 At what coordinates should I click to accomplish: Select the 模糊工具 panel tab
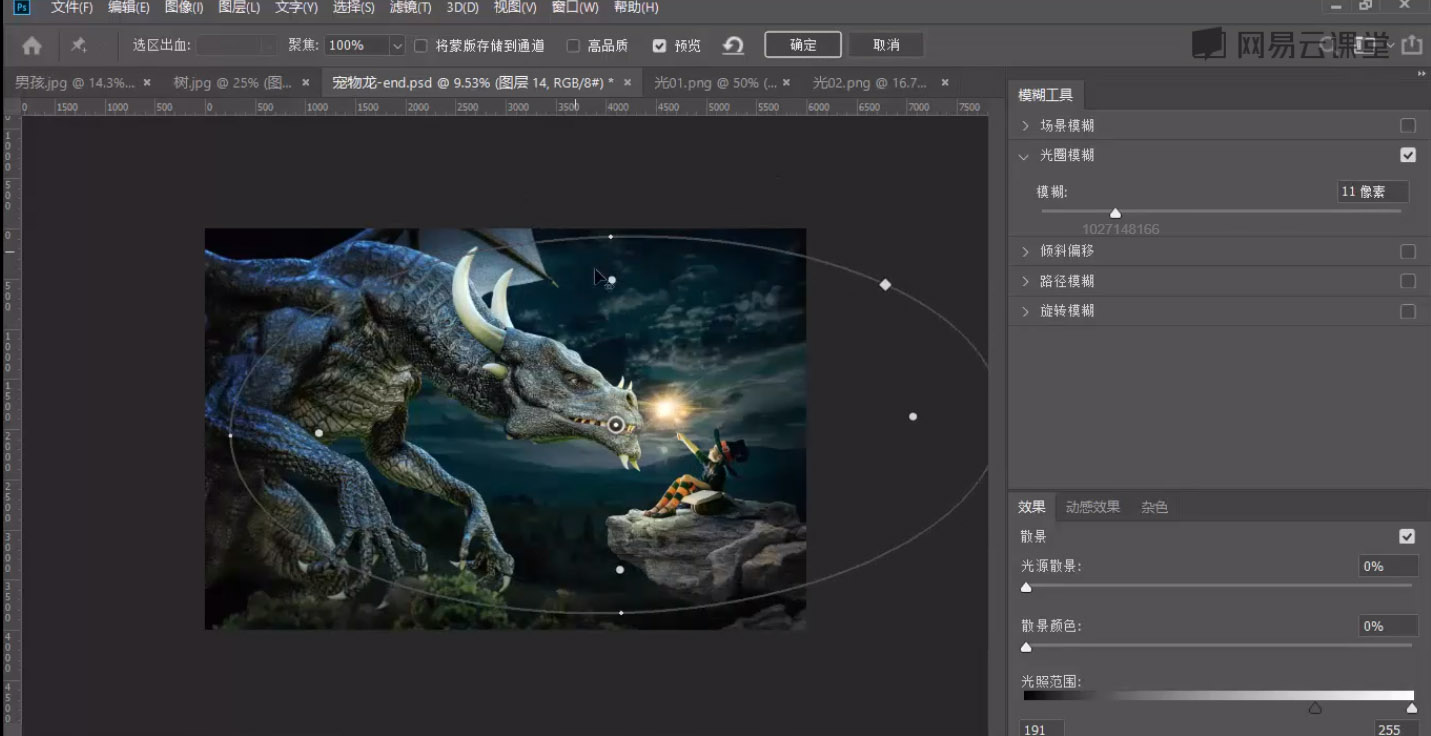point(1045,95)
